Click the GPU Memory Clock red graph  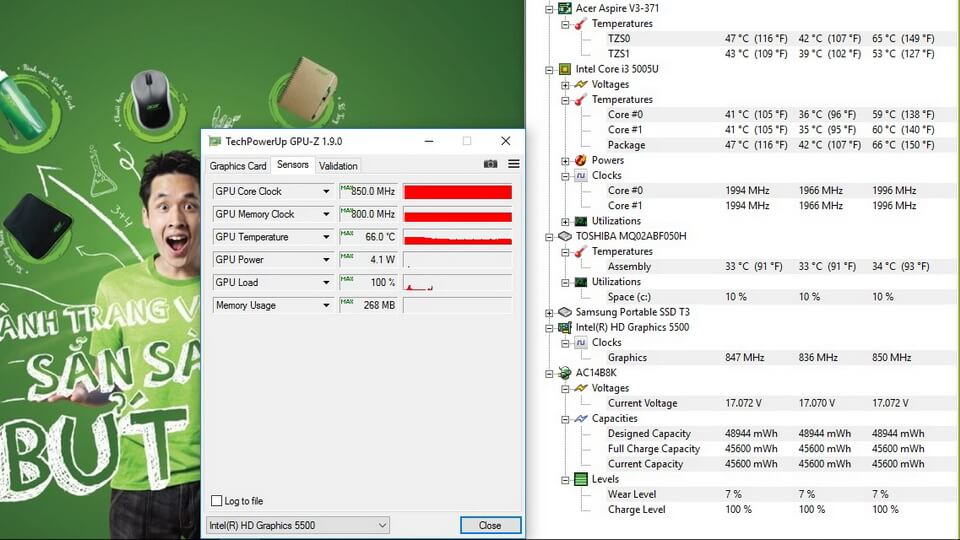tap(458, 214)
